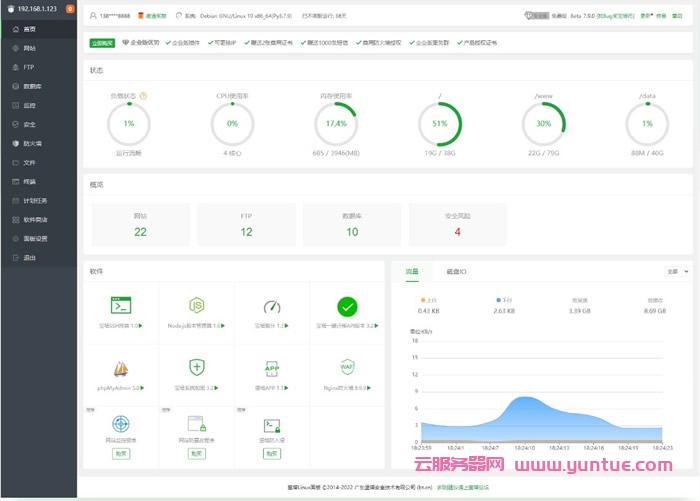Go to 数据库 (Database) in sidebar

pos(31,86)
